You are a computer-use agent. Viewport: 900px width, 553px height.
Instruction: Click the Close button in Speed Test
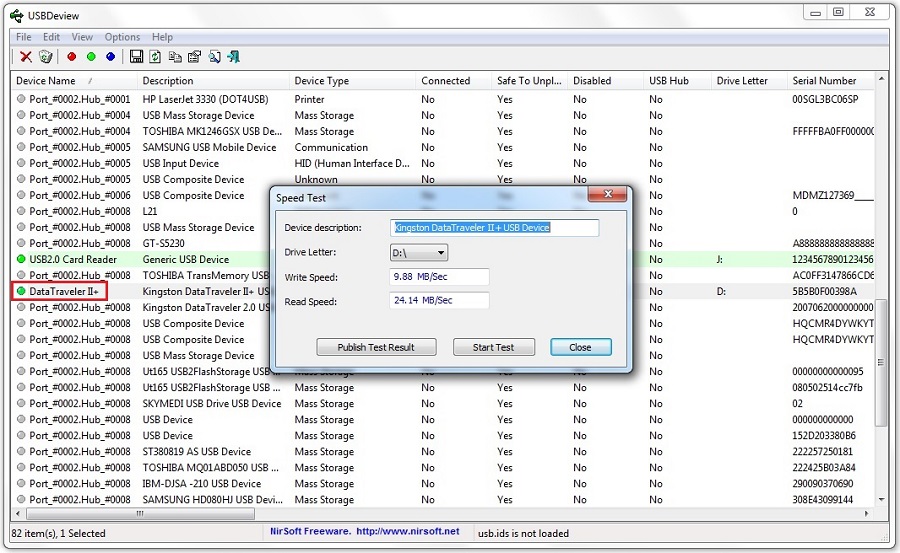[x=580, y=347]
